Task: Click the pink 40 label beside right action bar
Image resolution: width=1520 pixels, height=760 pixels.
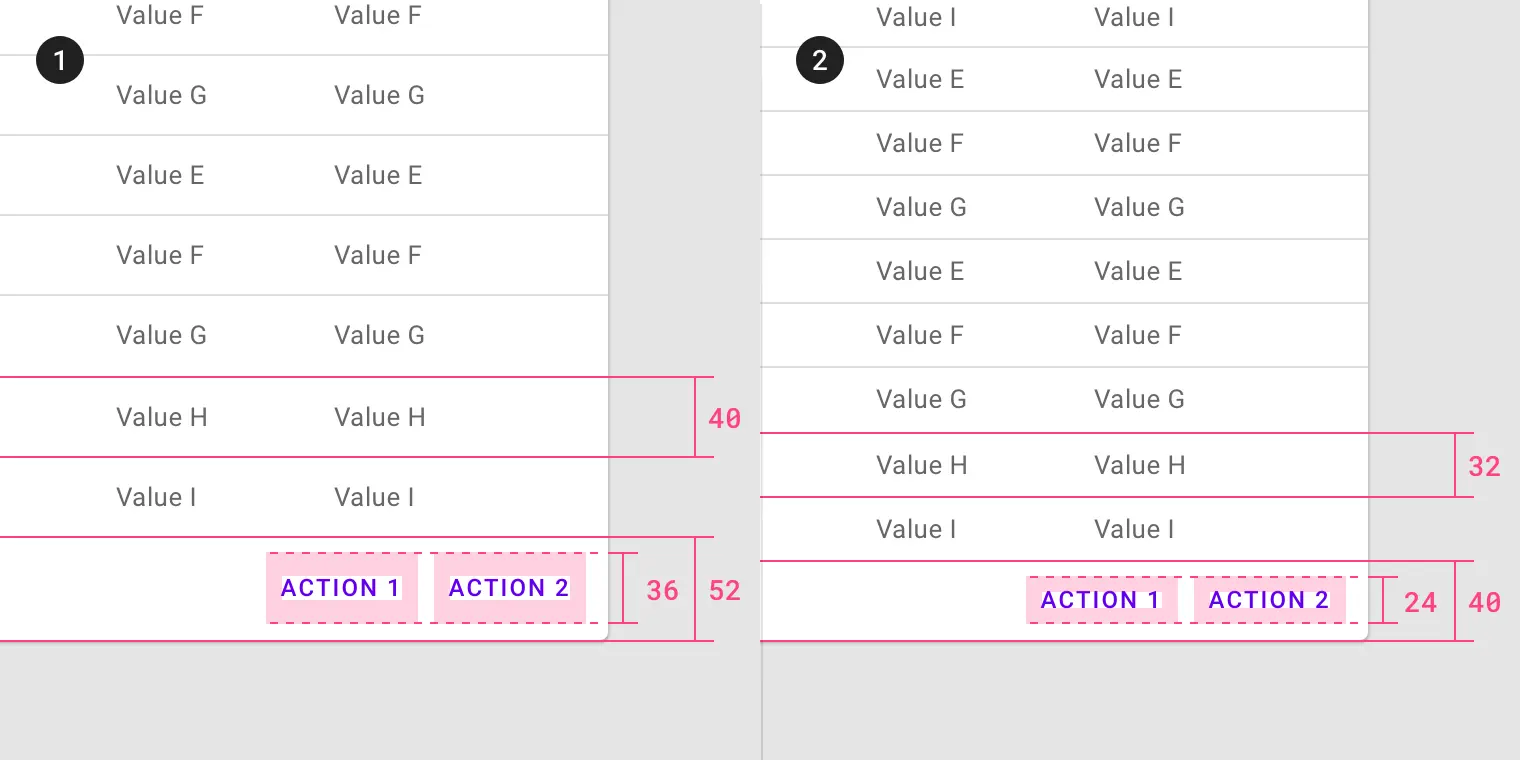Action: (1485, 603)
